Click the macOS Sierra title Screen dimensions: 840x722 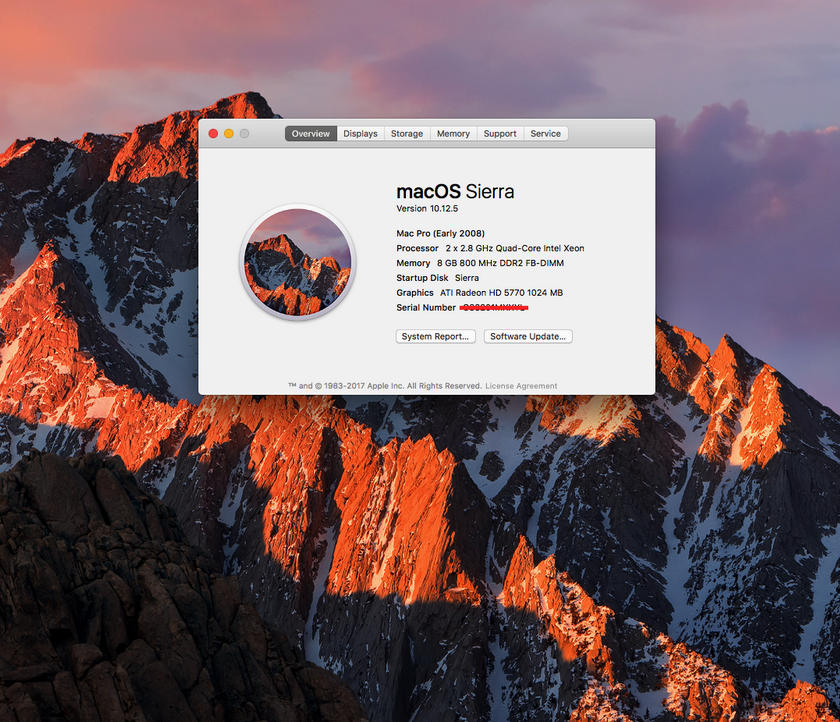point(455,191)
